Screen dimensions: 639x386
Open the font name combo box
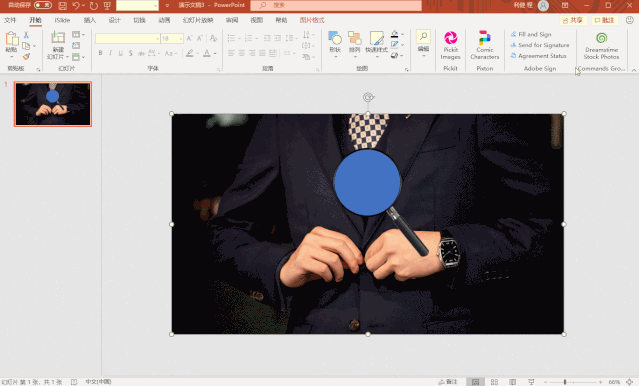click(128, 39)
